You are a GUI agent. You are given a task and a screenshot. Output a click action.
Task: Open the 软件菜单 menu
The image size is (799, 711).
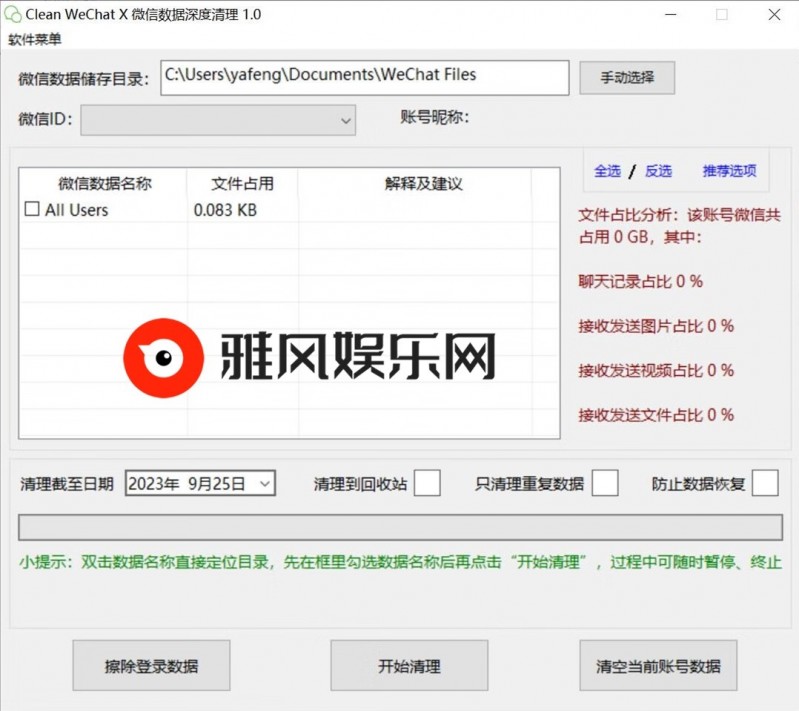coord(35,39)
